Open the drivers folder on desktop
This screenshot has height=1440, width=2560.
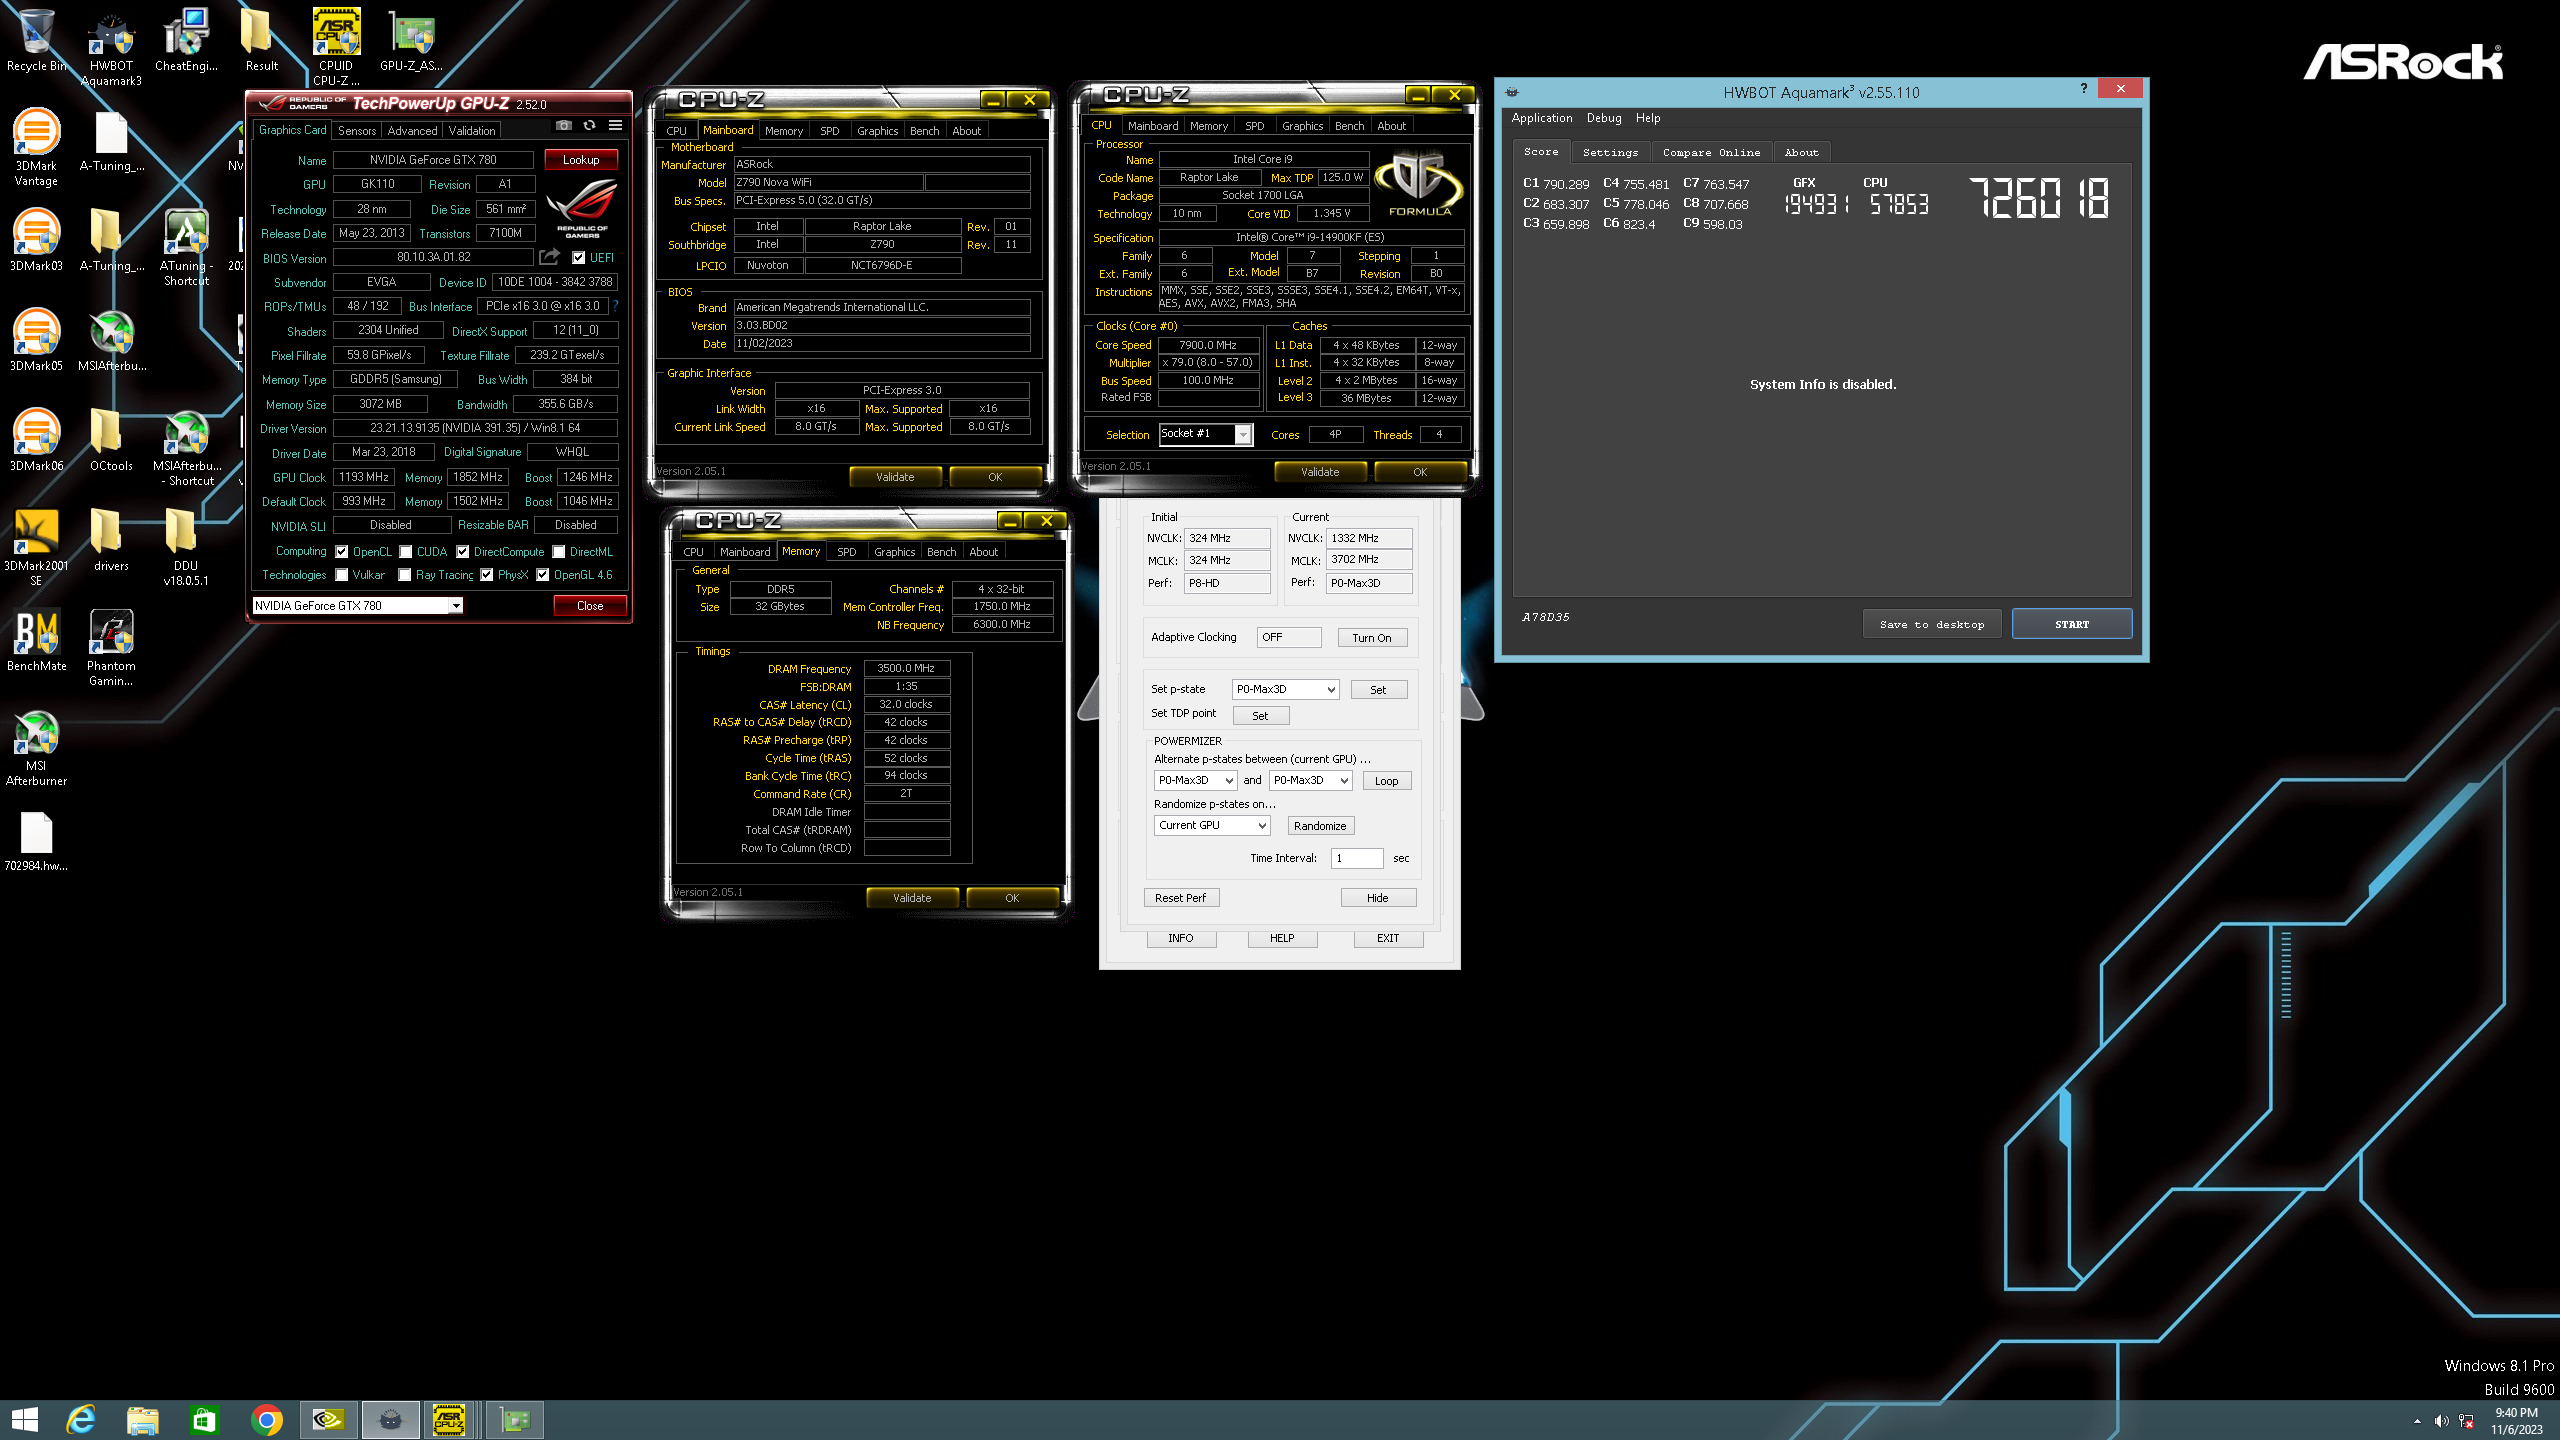111,540
